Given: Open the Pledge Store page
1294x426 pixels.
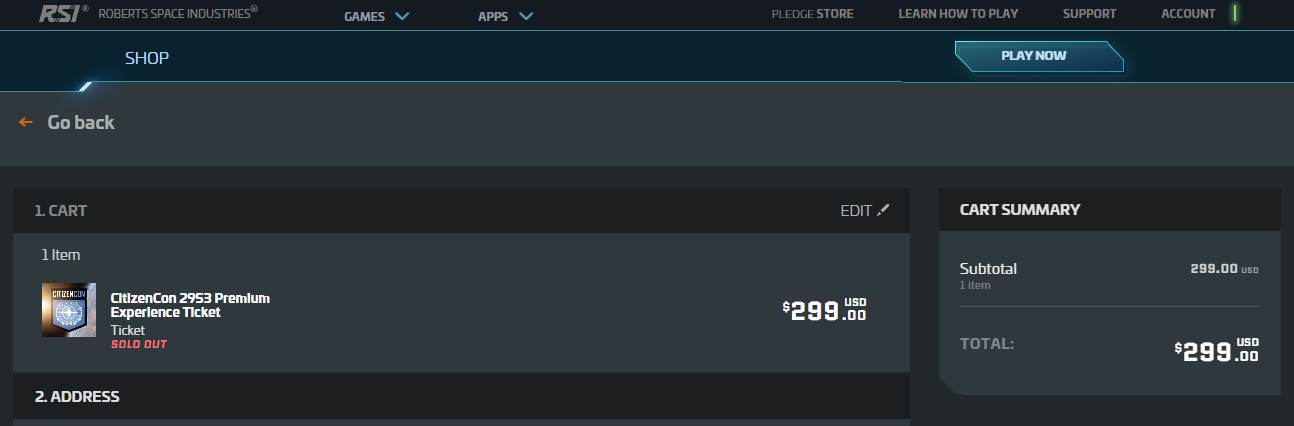Looking at the screenshot, I should tap(812, 14).
